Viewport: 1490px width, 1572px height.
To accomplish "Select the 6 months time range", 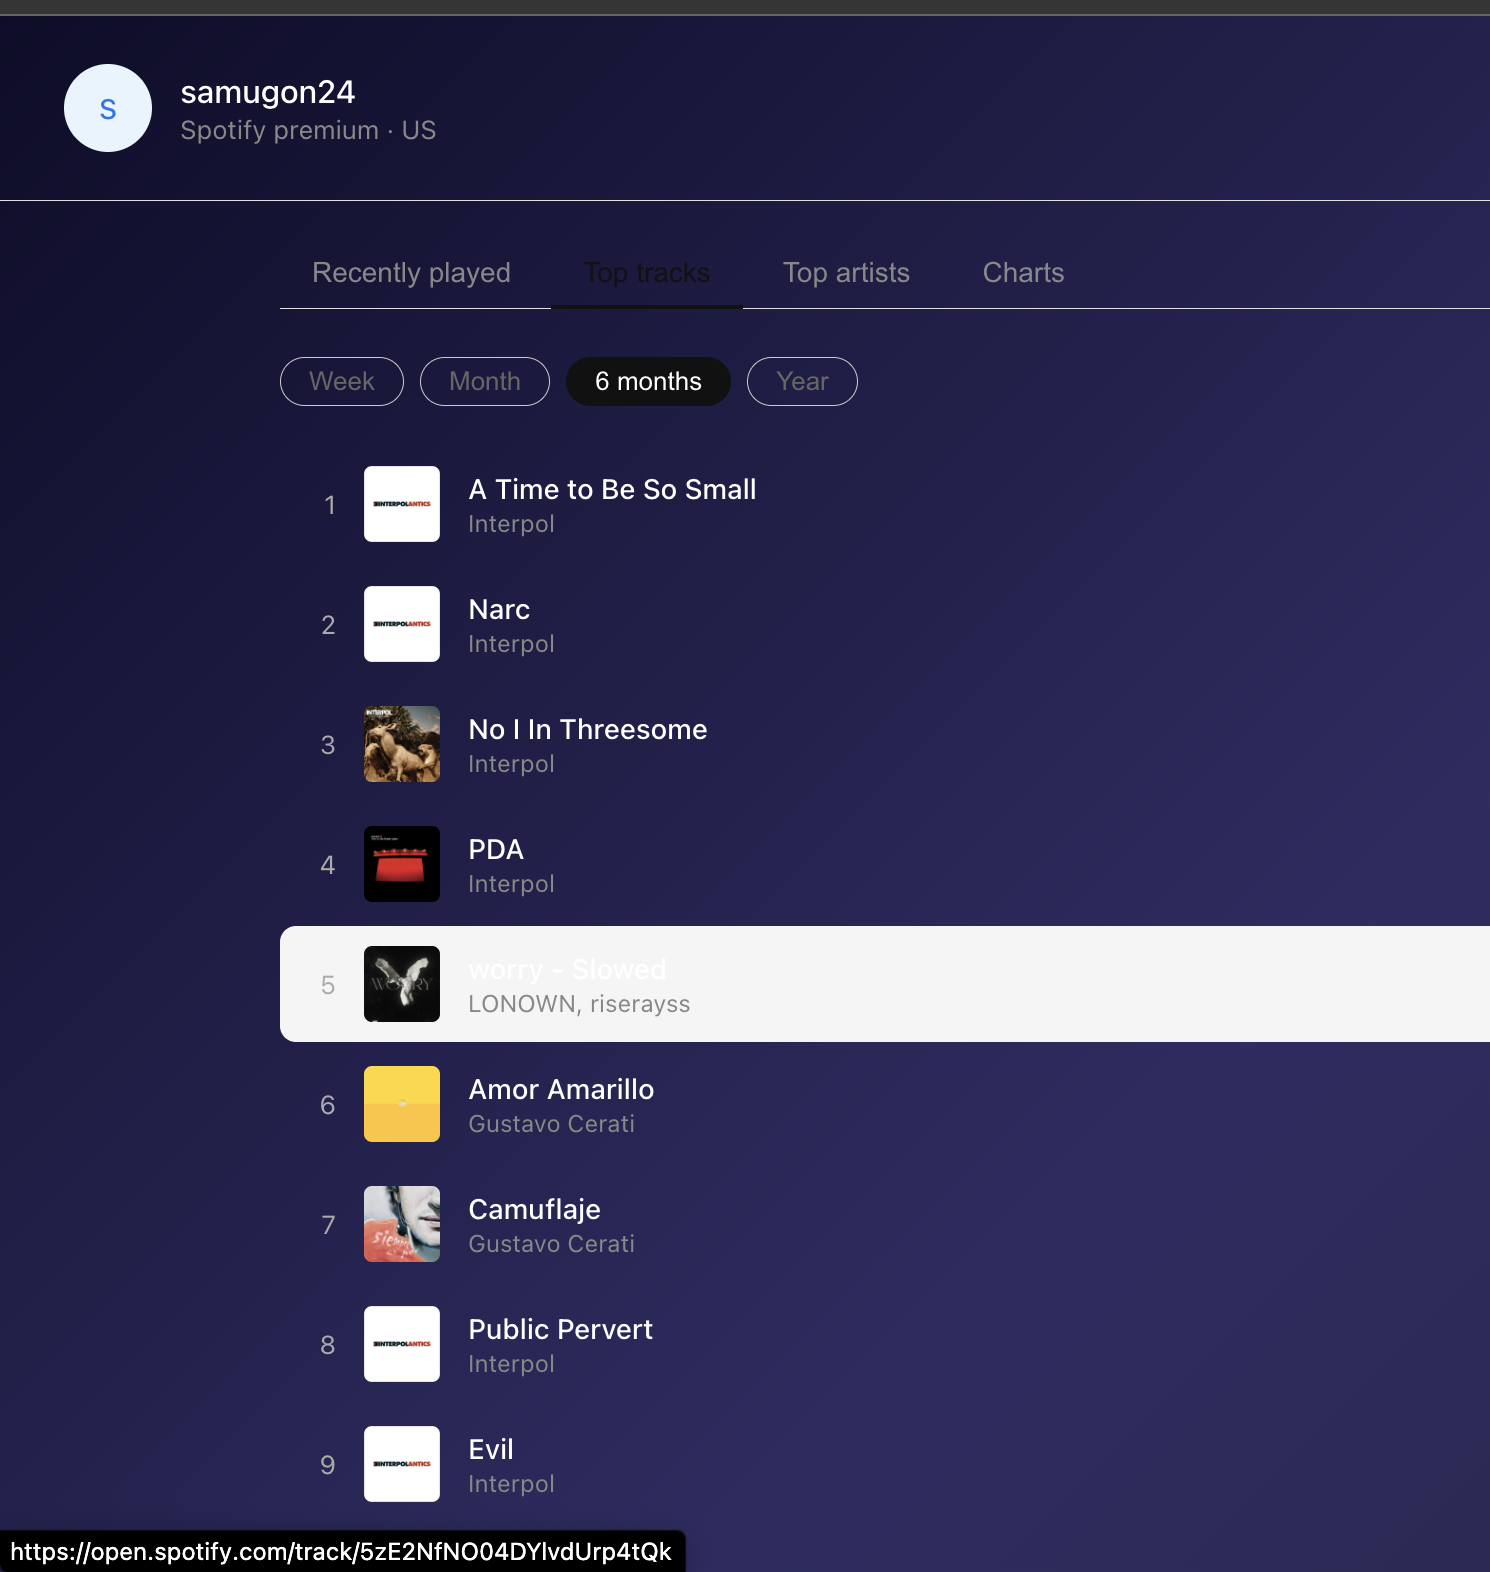I will (x=648, y=381).
